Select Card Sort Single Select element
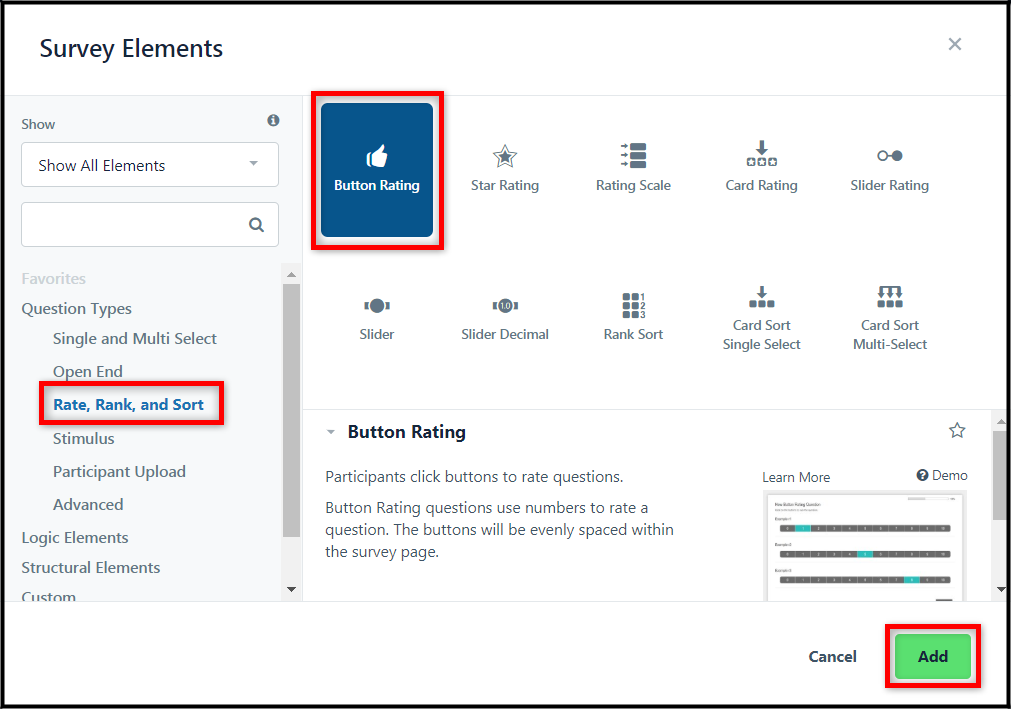The height and width of the screenshot is (709, 1011). click(x=761, y=318)
